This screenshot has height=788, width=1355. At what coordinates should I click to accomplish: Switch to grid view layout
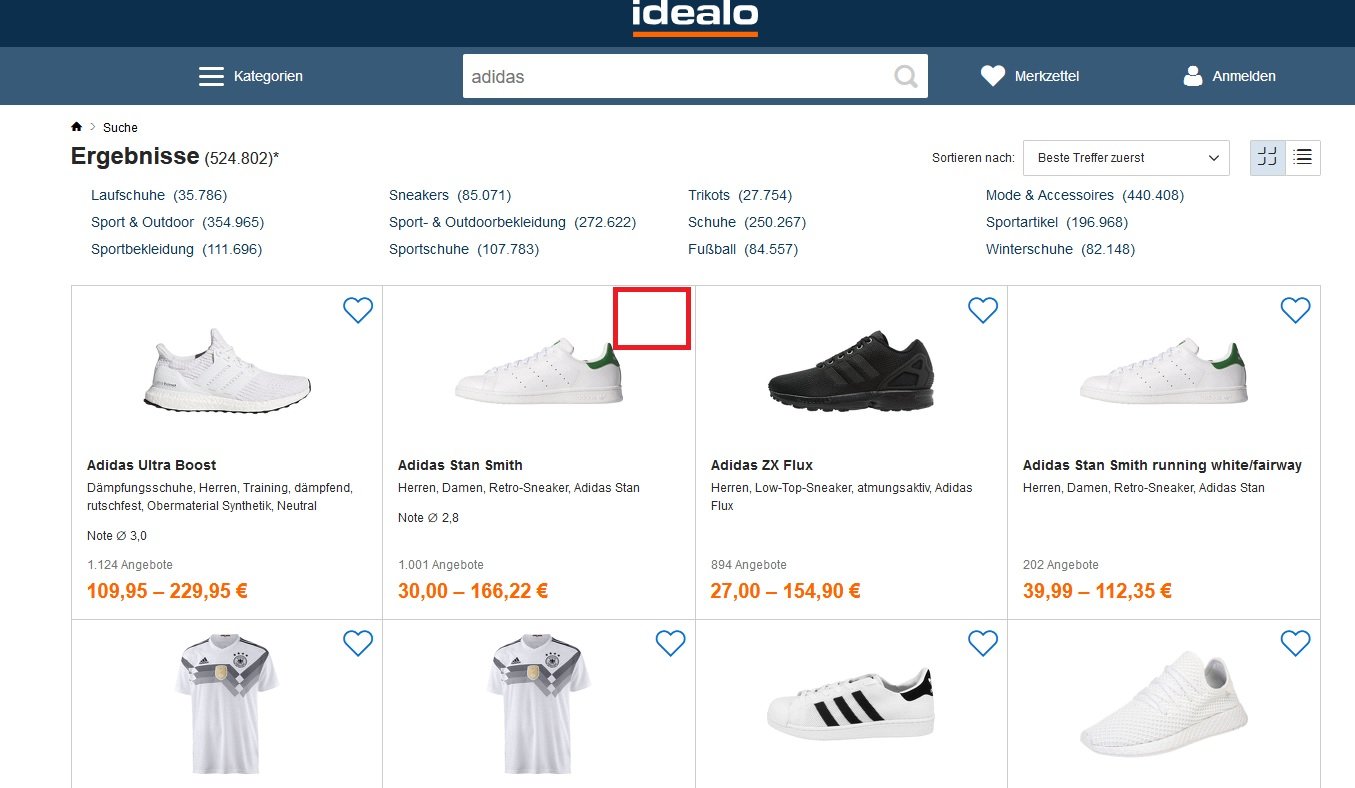click(1268, 157)
